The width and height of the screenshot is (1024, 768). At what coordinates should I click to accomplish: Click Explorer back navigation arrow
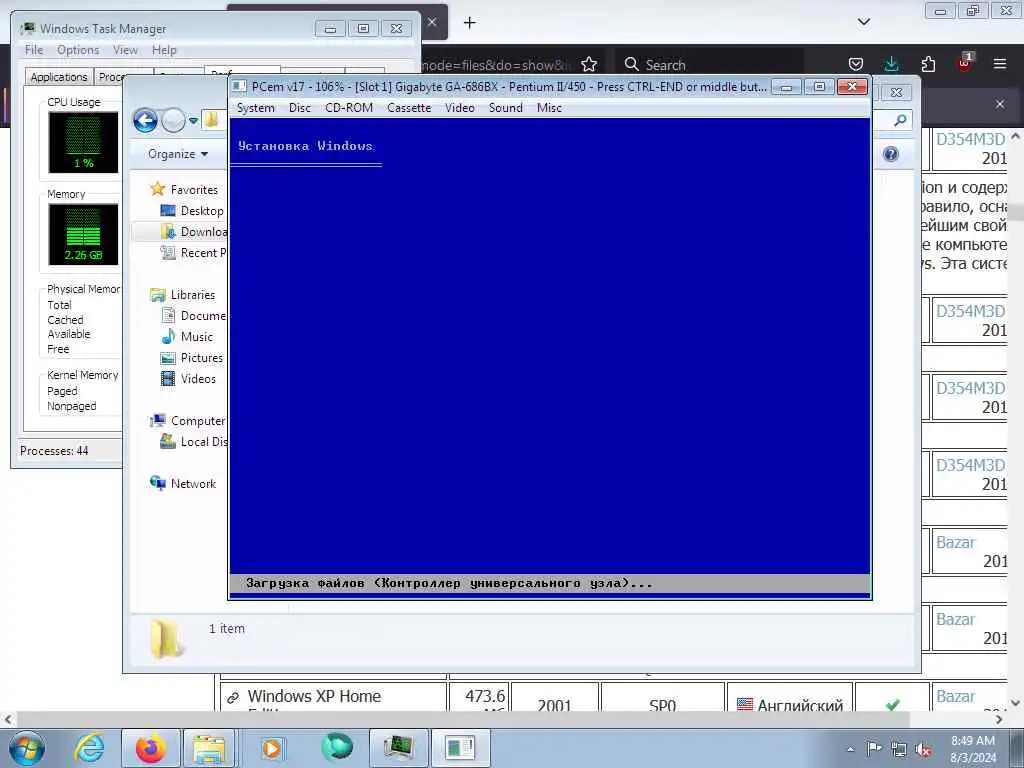145,120
